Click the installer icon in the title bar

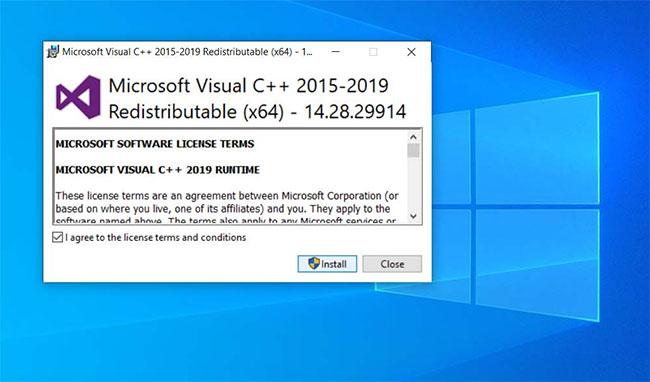53,52
